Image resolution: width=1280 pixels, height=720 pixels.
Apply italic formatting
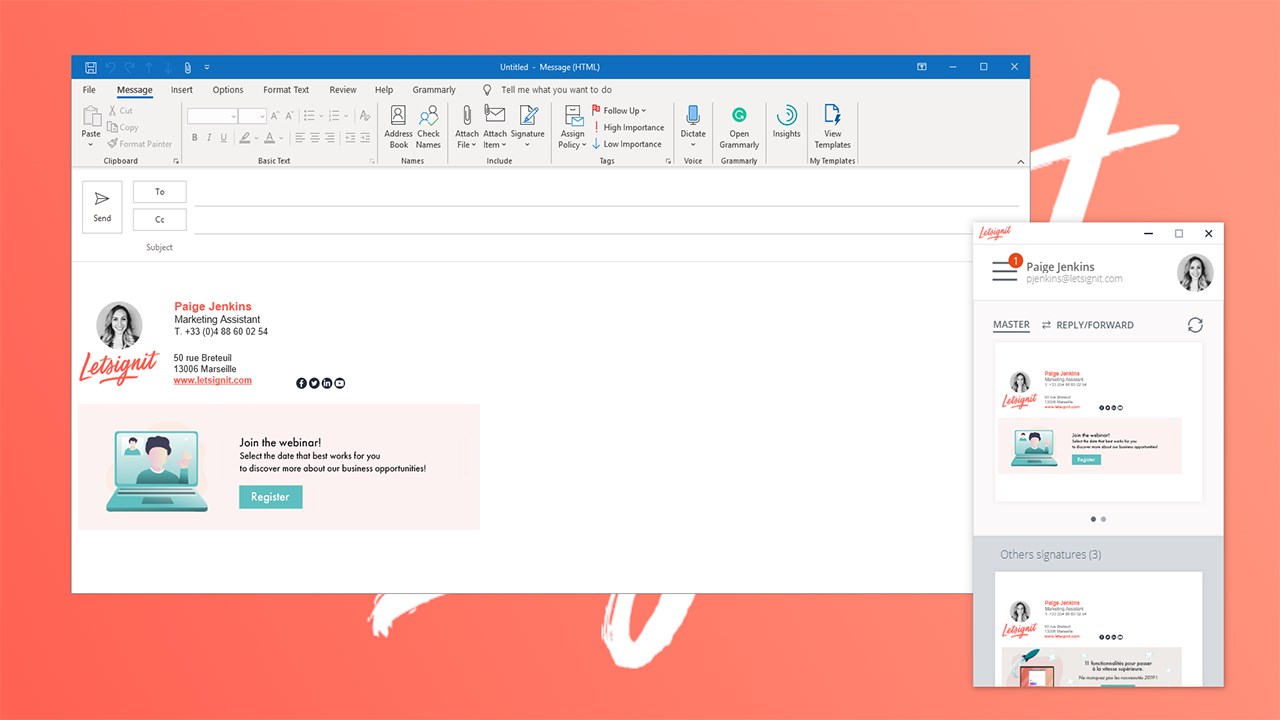click(209, 138)
